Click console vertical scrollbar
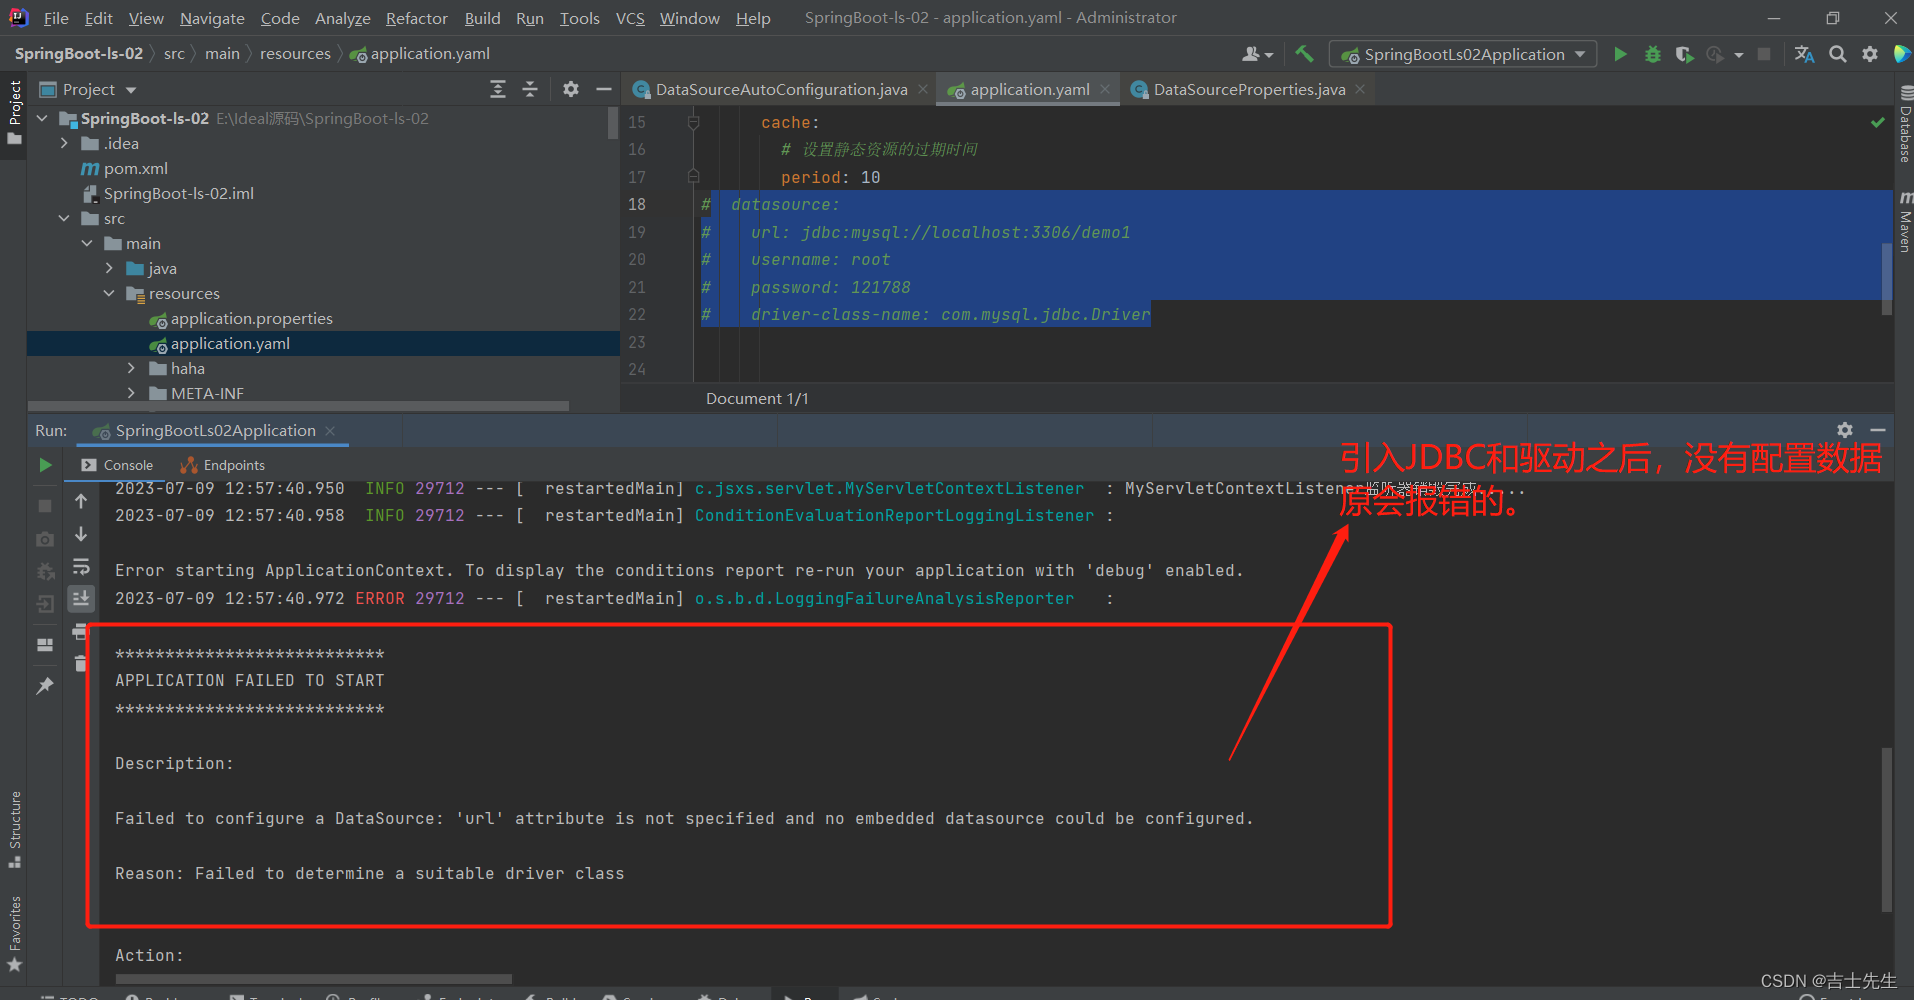Viewport: 1914px width, 1000px height. pyautogui.click(x=1886, y=830)
